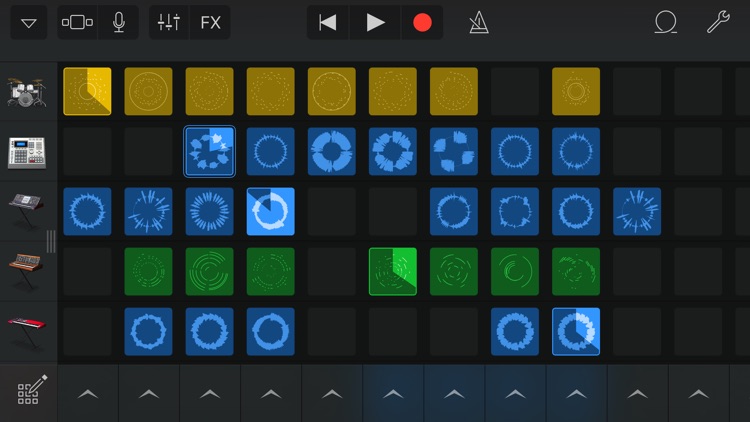Image resolution: width=750 pixels, height=422 pixels.
Task: Open the mixer track controls icon
Action: click(x=169, y=22)
